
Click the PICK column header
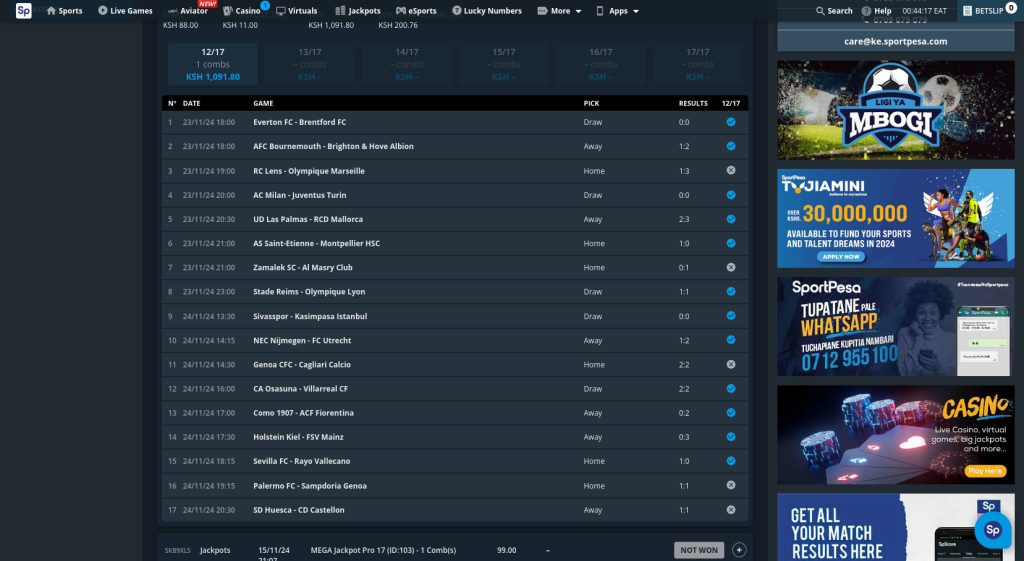coord(591,103)
